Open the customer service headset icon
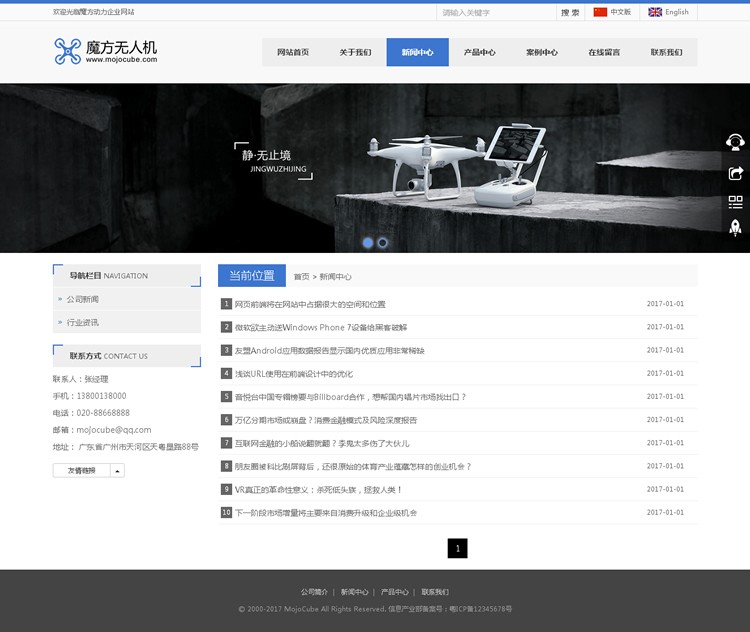This screenshot has width=750, height=632. point(735,143)
